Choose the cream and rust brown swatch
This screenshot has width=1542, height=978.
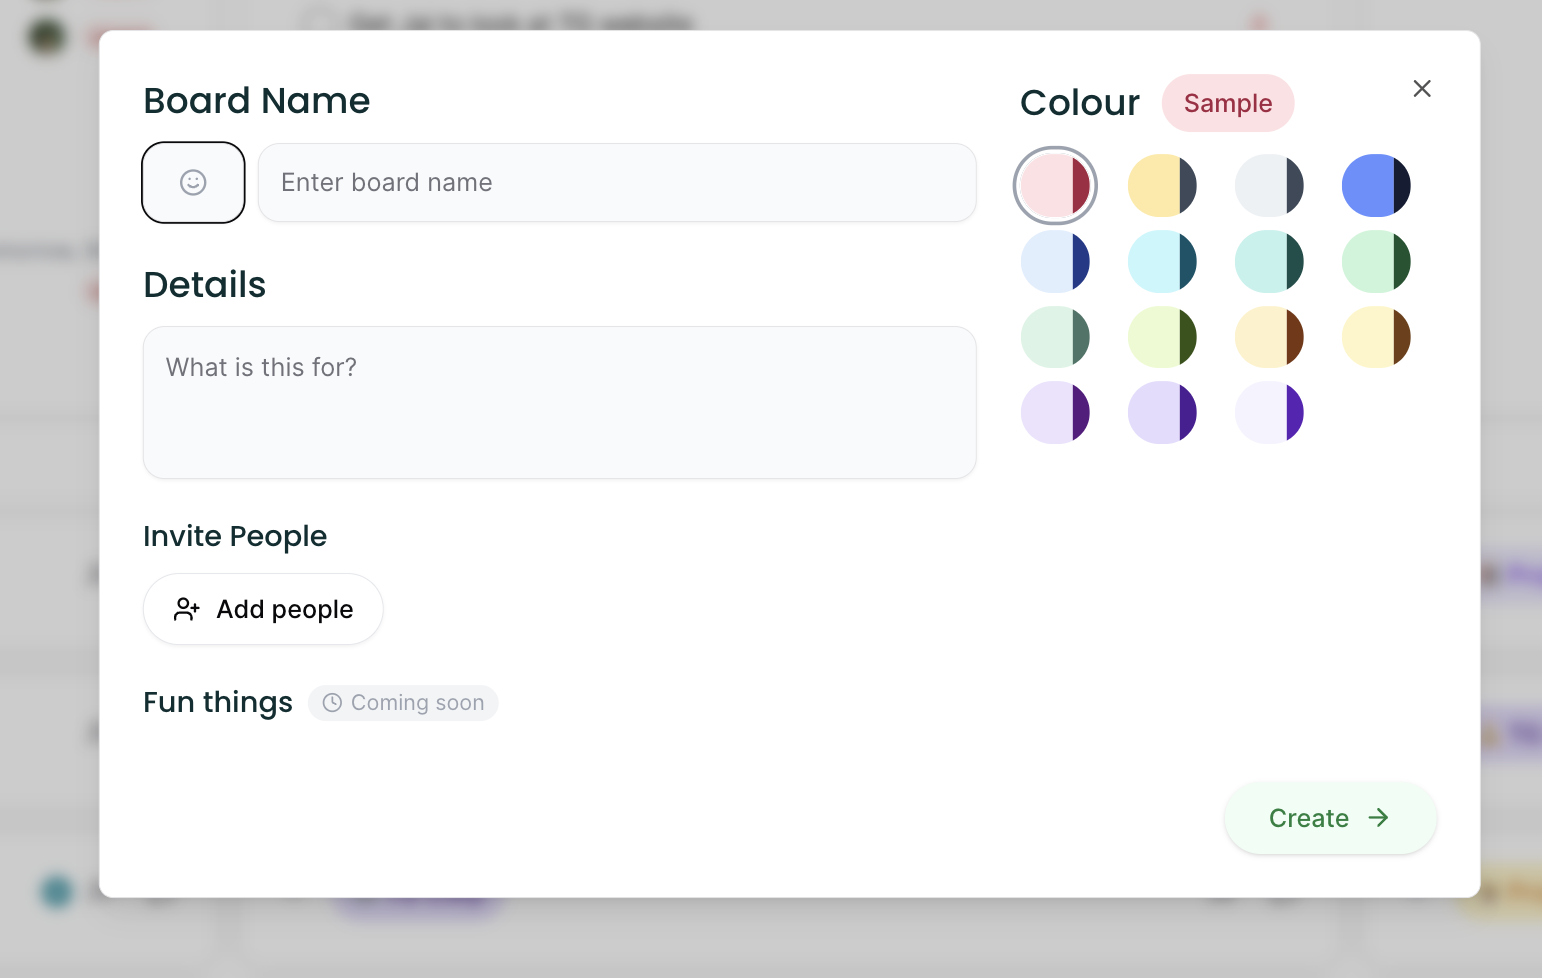pyautogui.click(x=1269, y=337)
